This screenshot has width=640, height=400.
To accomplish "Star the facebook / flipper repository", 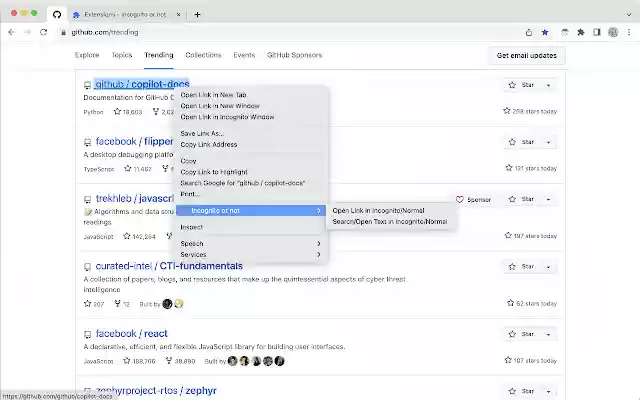I will tap(521, 142).
